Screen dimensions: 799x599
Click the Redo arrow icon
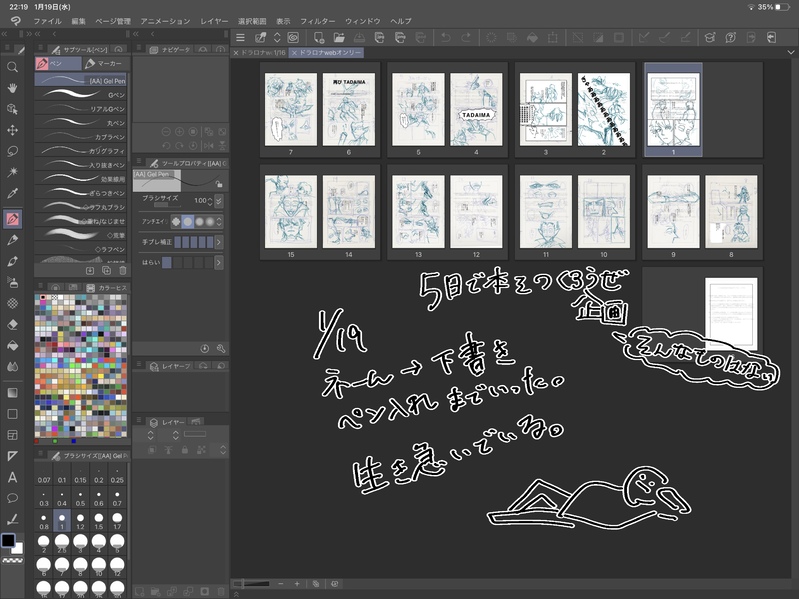coord(466,38)
